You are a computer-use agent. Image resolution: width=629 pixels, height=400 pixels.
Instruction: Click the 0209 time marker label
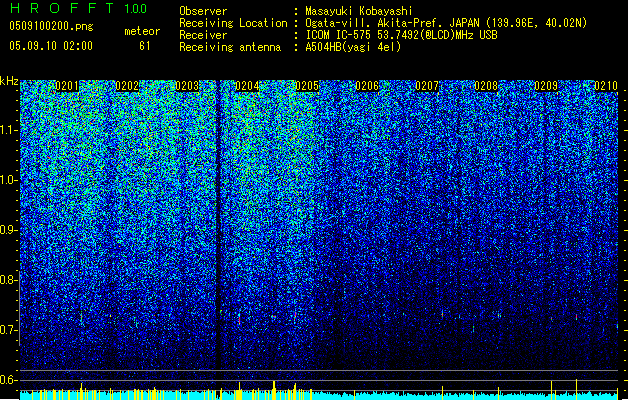[x=546, y=86]
